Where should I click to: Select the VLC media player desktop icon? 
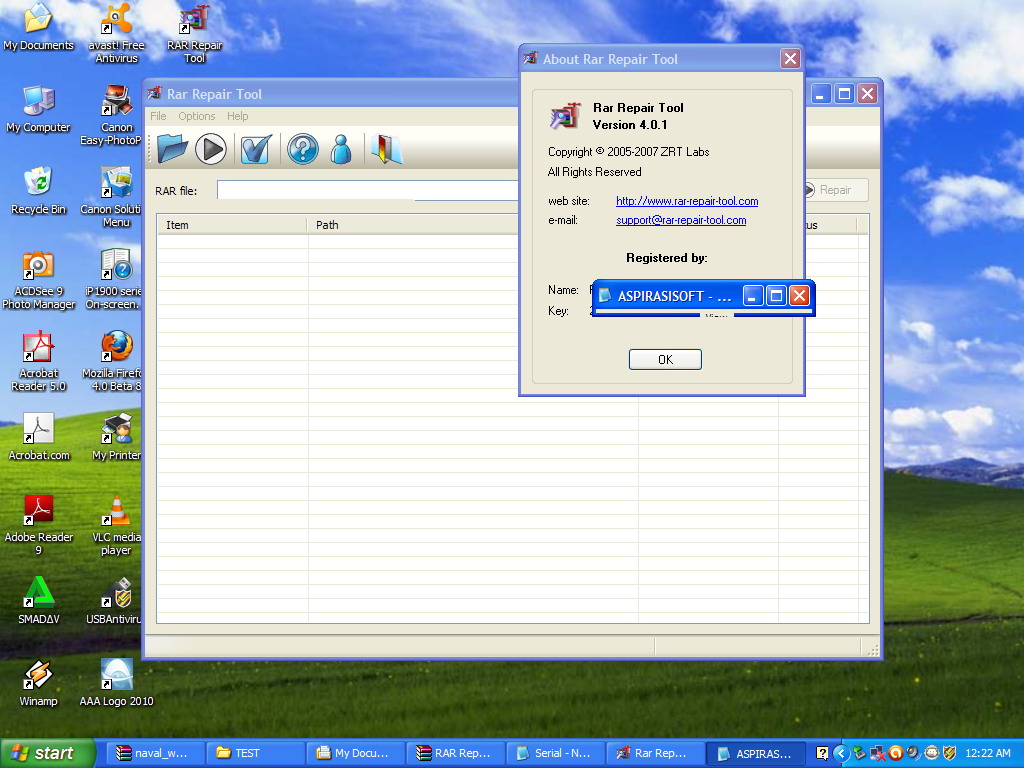coord(116,525)
